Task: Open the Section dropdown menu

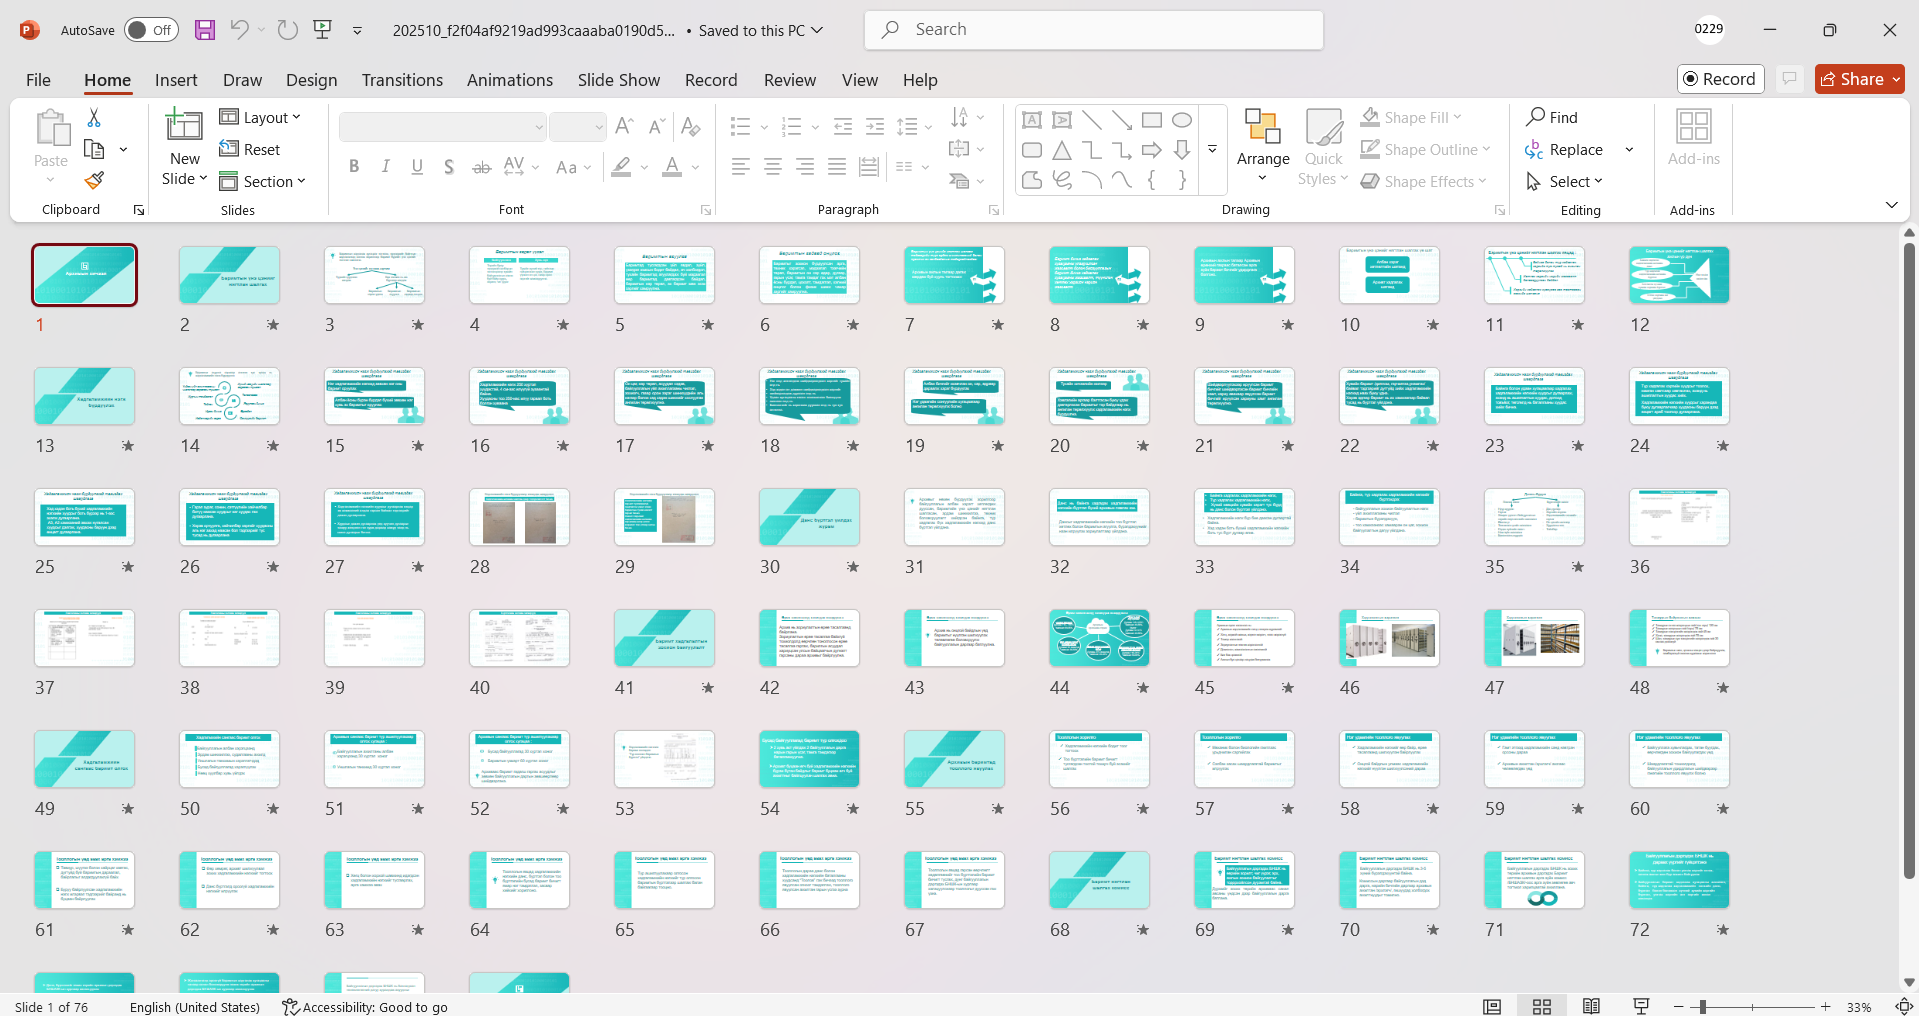Action: coord(262,181)
